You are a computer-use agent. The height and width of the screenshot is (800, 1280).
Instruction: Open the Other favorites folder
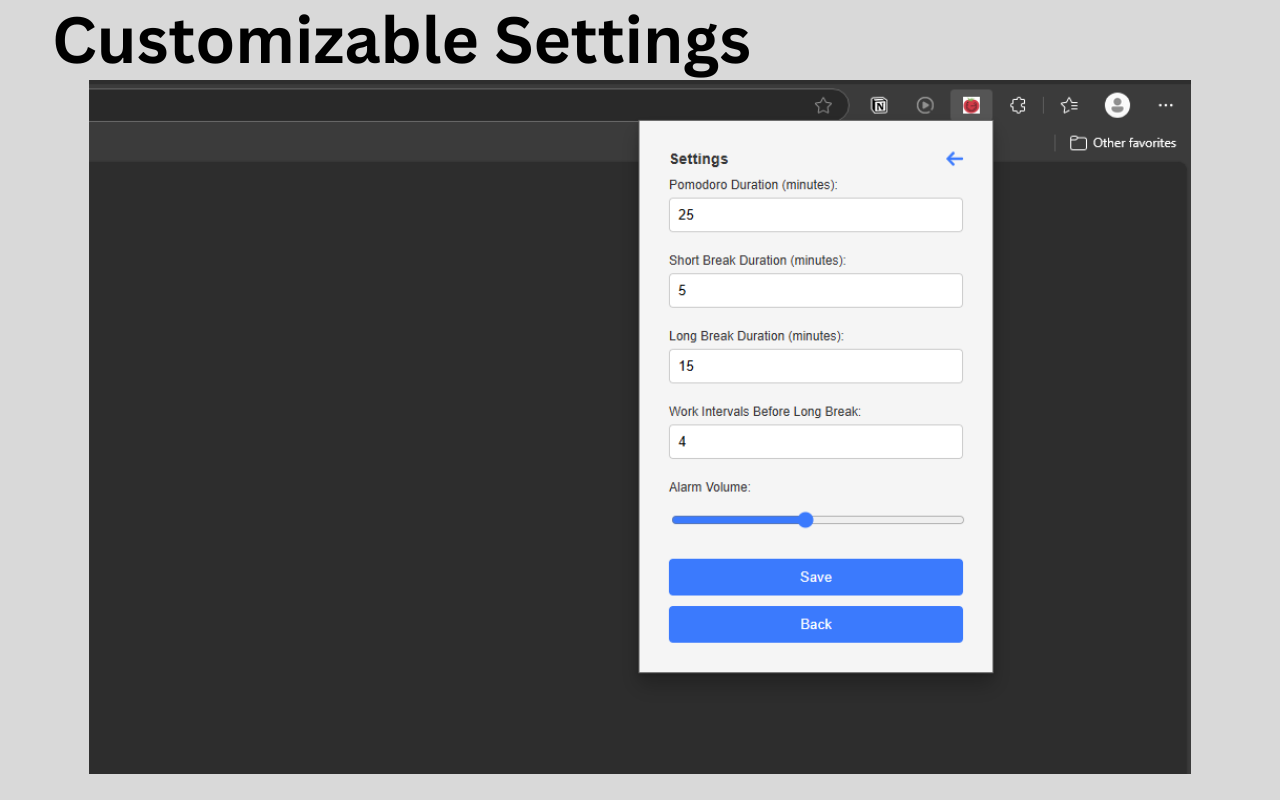[x=1123, y=143]
